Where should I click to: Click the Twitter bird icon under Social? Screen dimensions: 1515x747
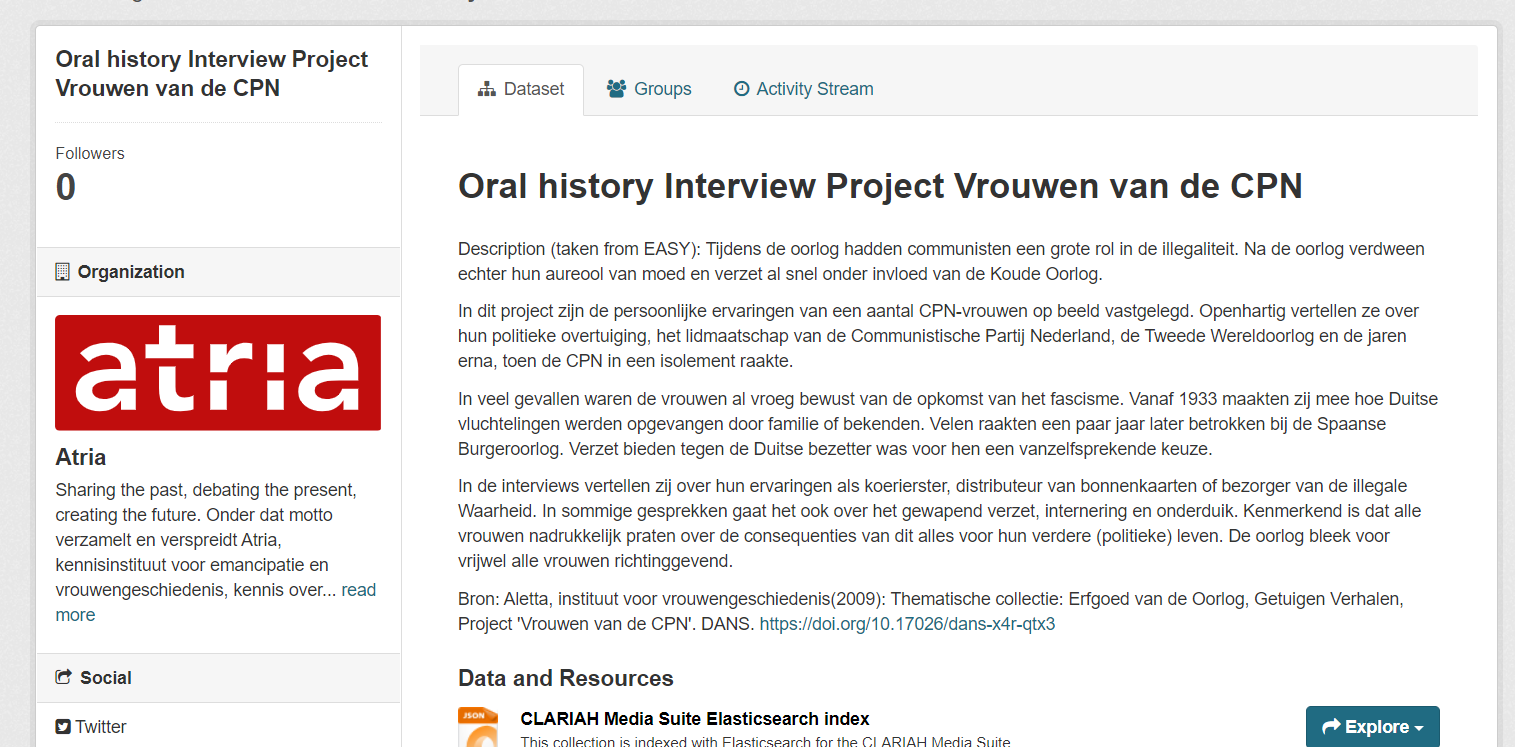coord(63,727)
